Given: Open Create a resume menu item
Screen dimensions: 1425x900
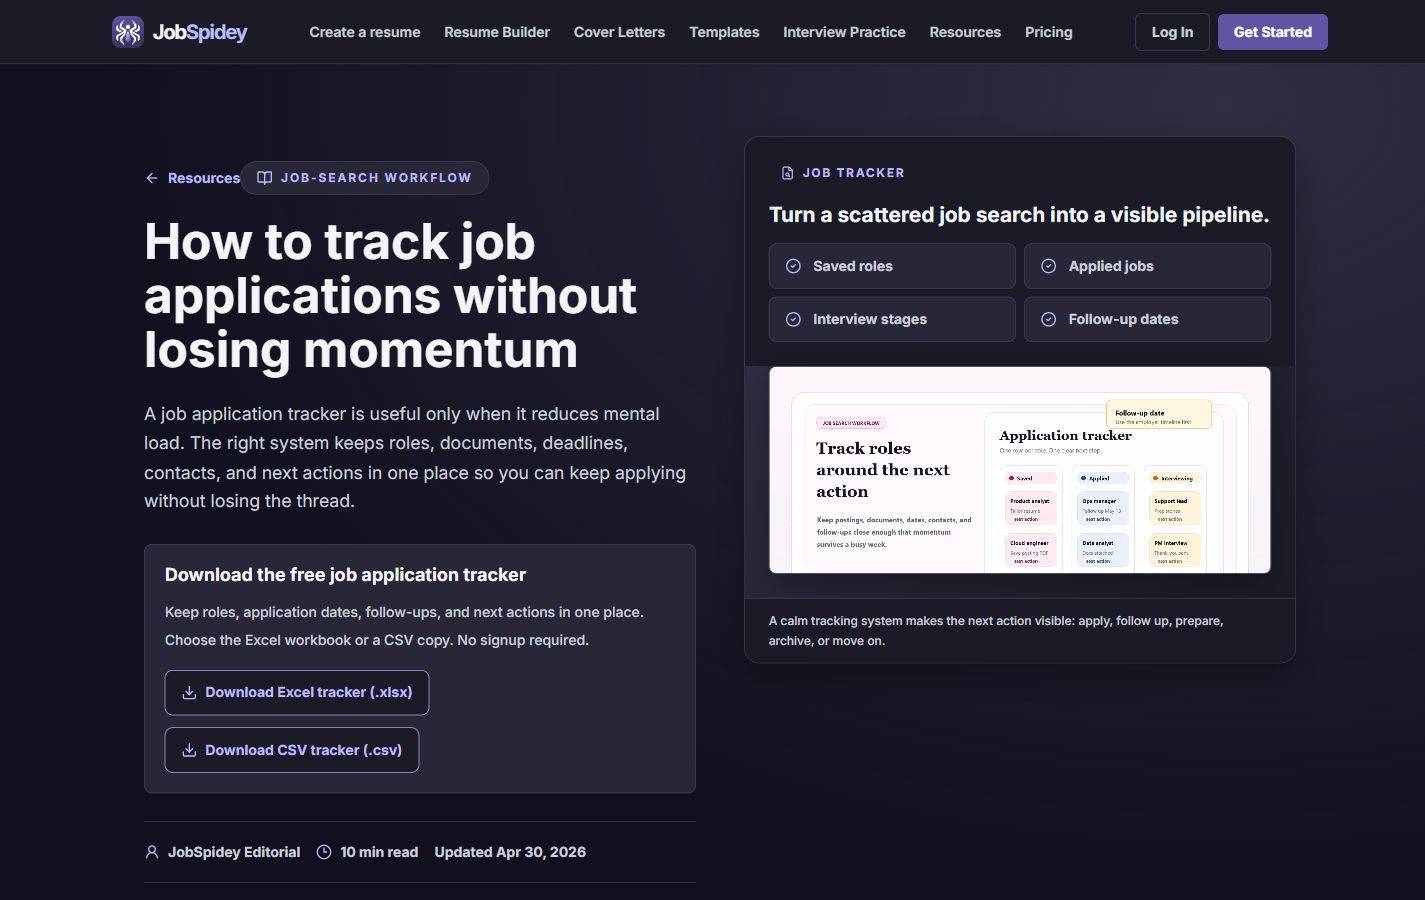Looking at the screenshot, I should tap(365, 32).
